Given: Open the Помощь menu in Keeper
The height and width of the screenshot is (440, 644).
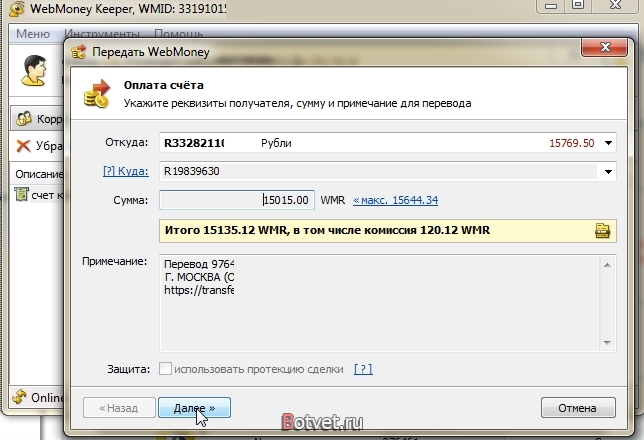Looking at the screenshot, I should [178, 33].
